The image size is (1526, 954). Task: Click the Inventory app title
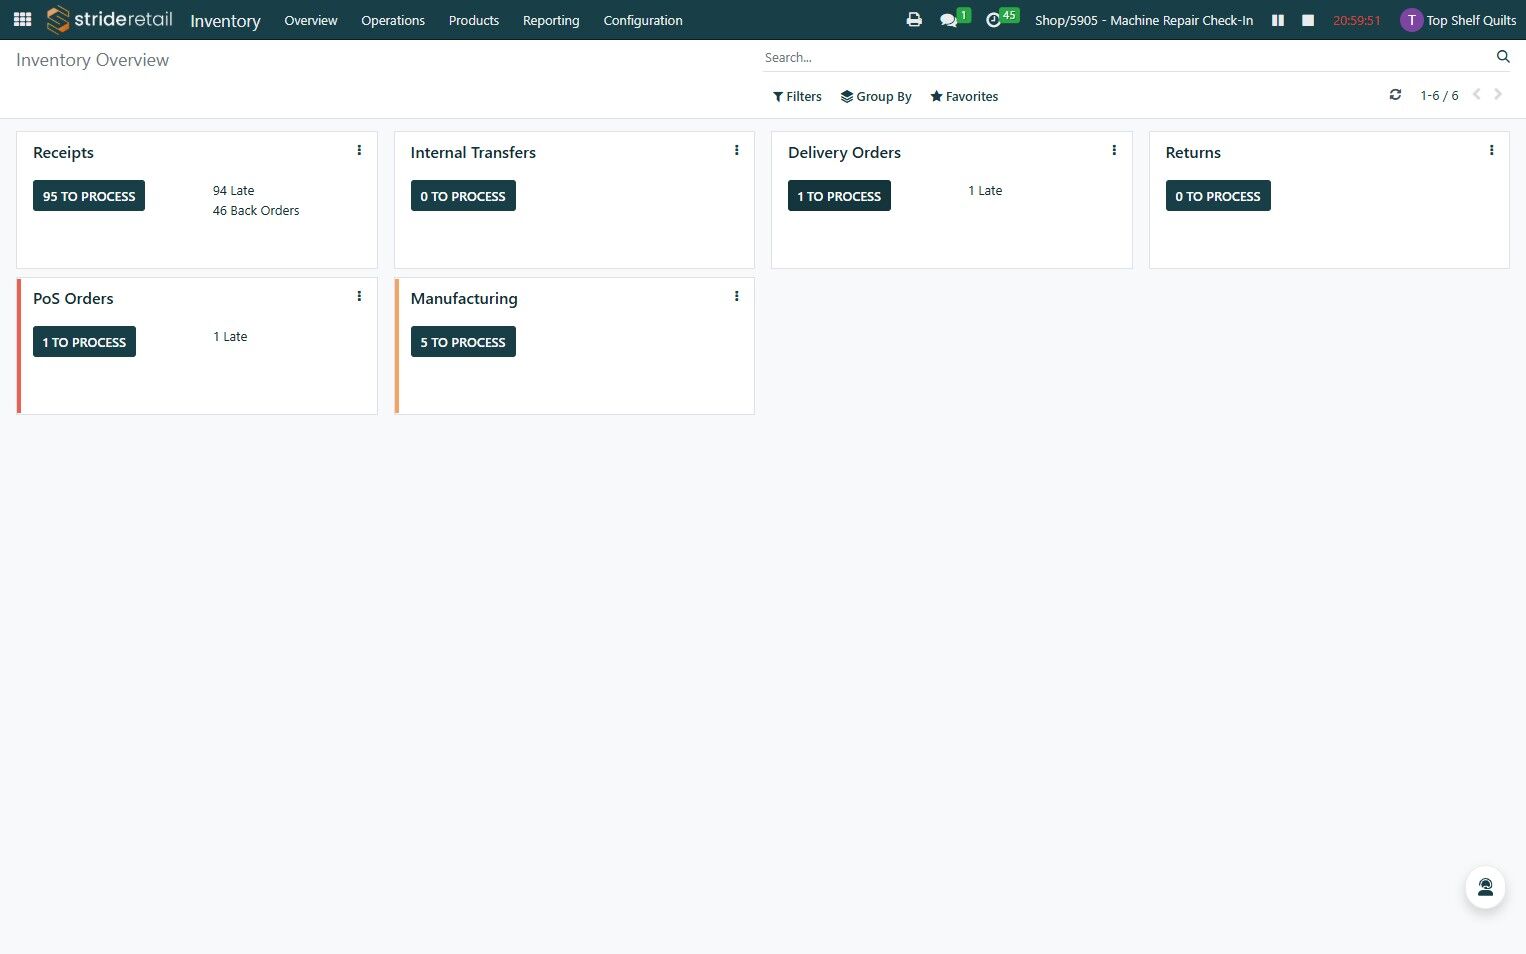[225, 21]
